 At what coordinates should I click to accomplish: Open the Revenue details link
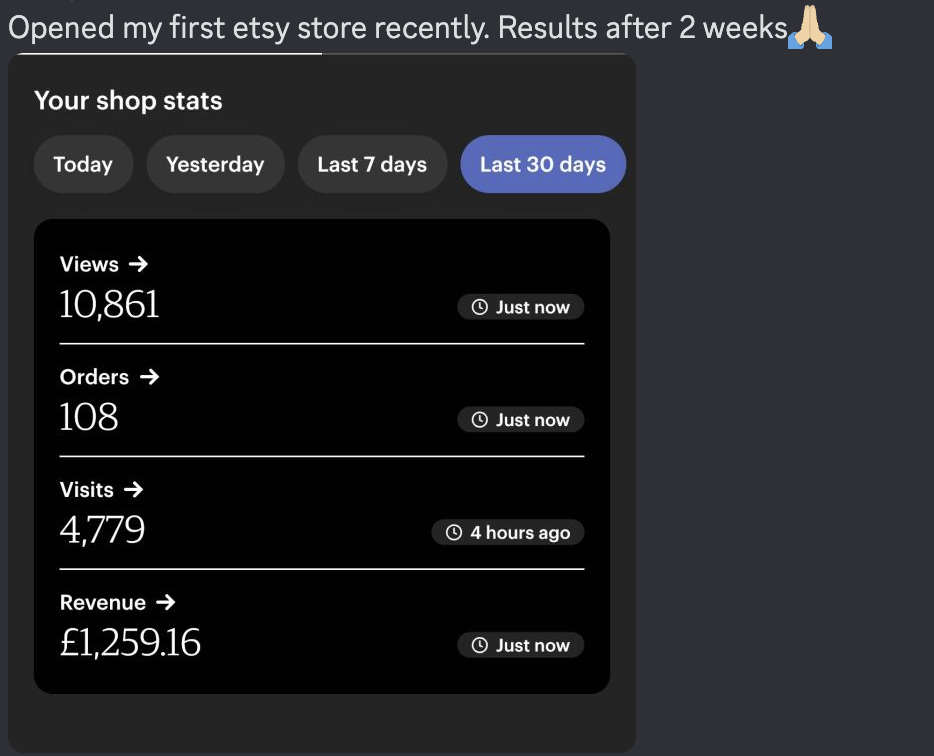102,603
